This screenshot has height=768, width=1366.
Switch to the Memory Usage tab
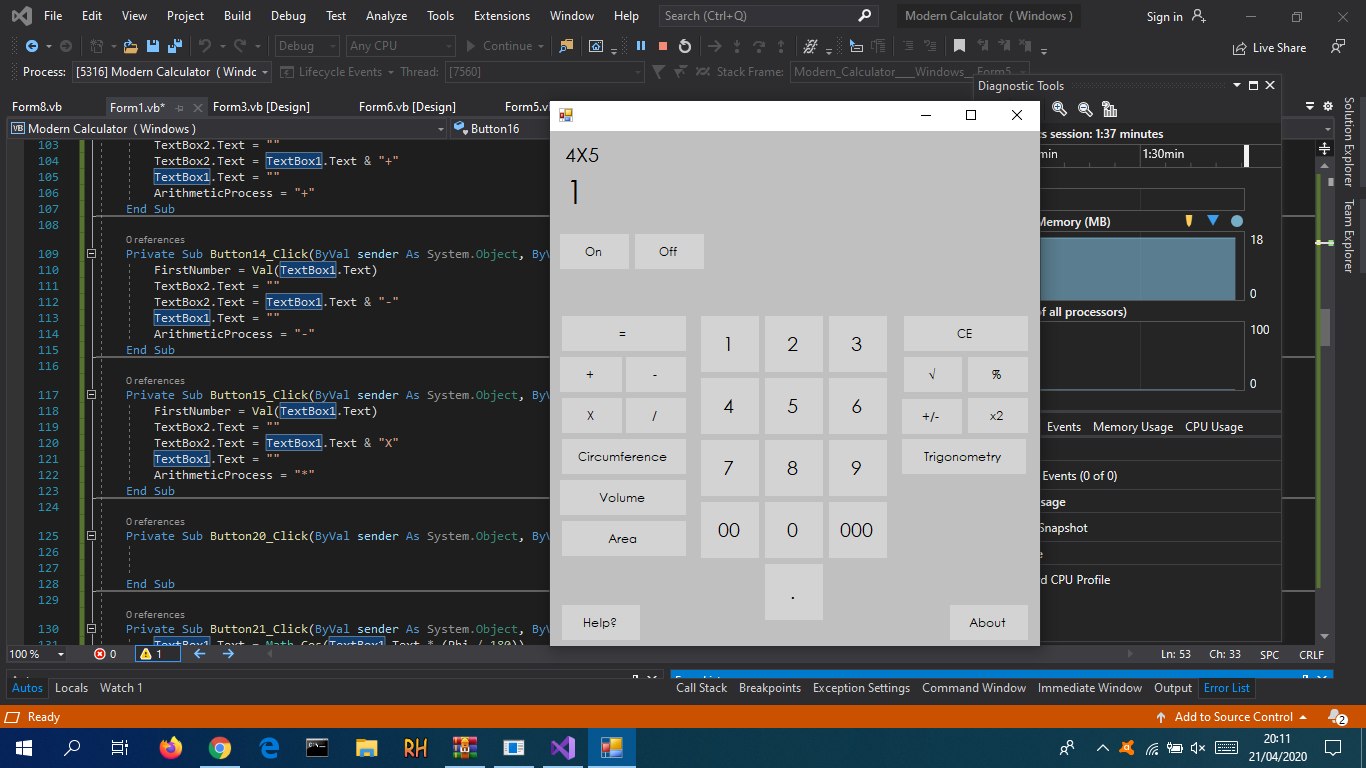point(1133,427)
